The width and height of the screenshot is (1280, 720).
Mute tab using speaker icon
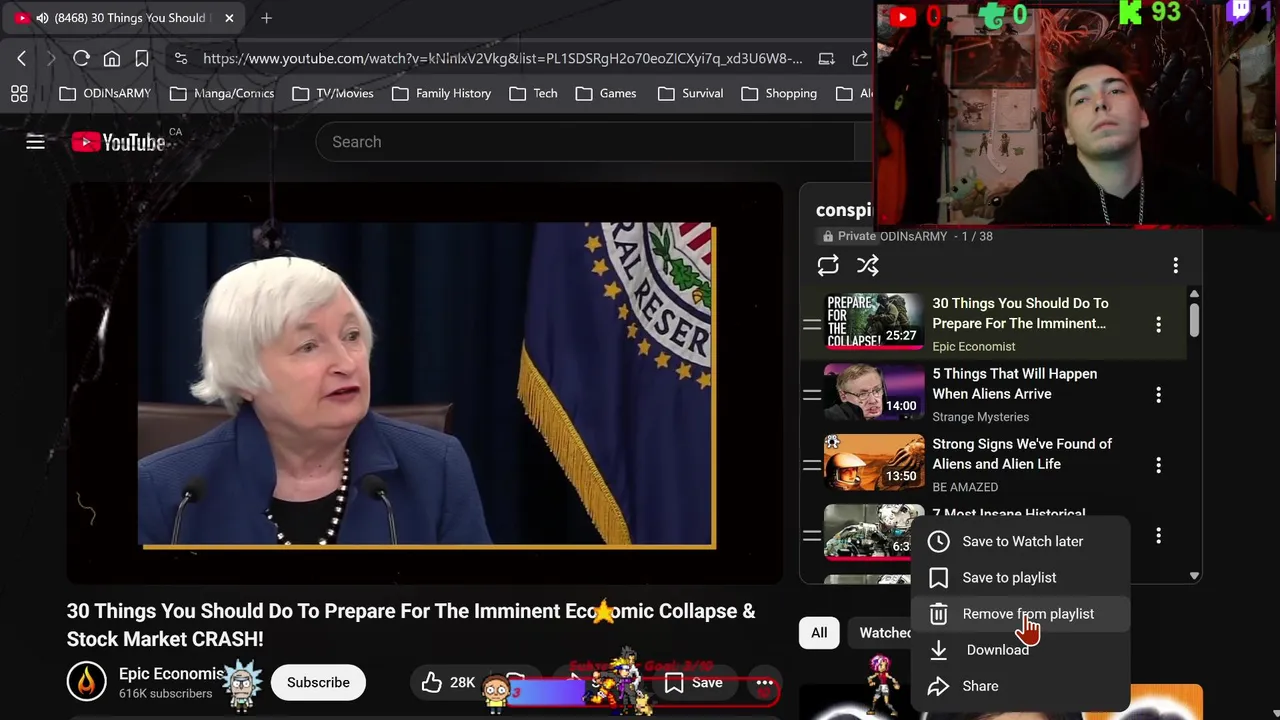pyautogui.click(x=42, y=18)
